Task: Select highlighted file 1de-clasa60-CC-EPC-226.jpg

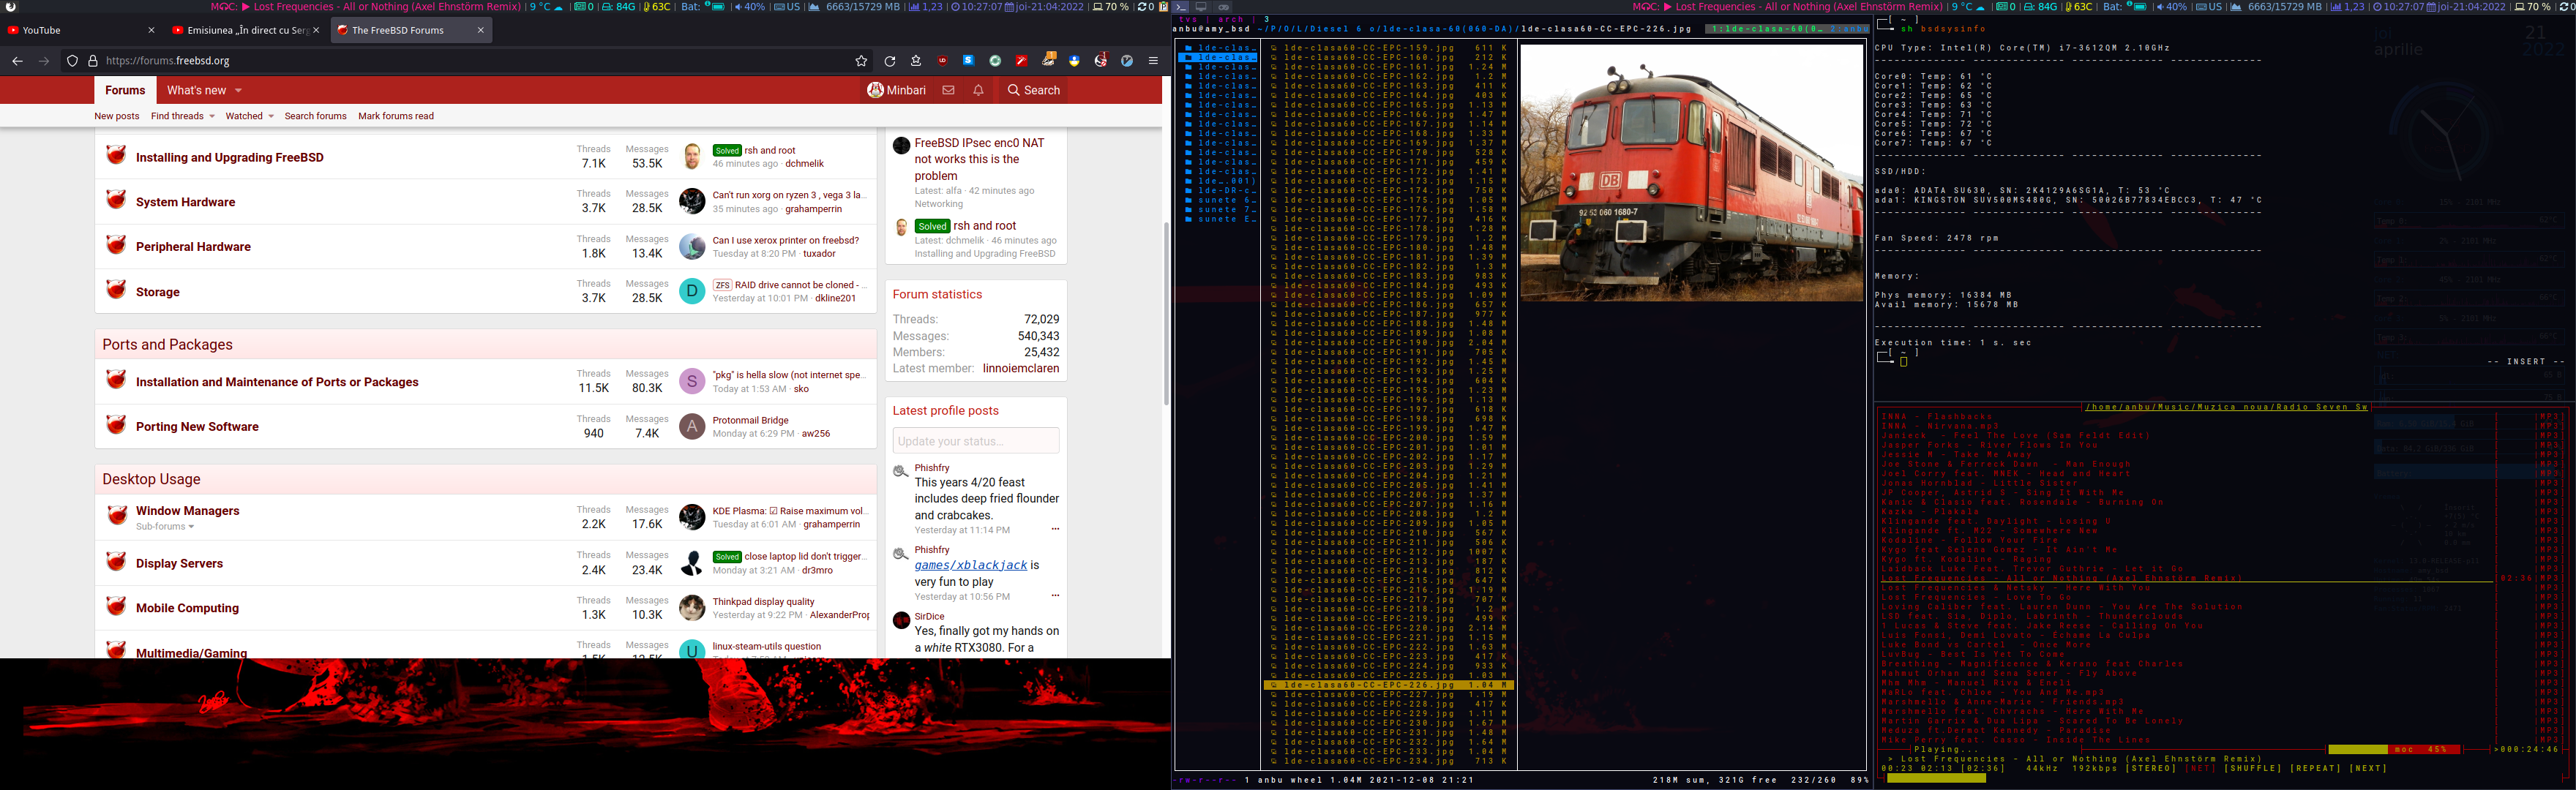Action: click(1389, 685)
